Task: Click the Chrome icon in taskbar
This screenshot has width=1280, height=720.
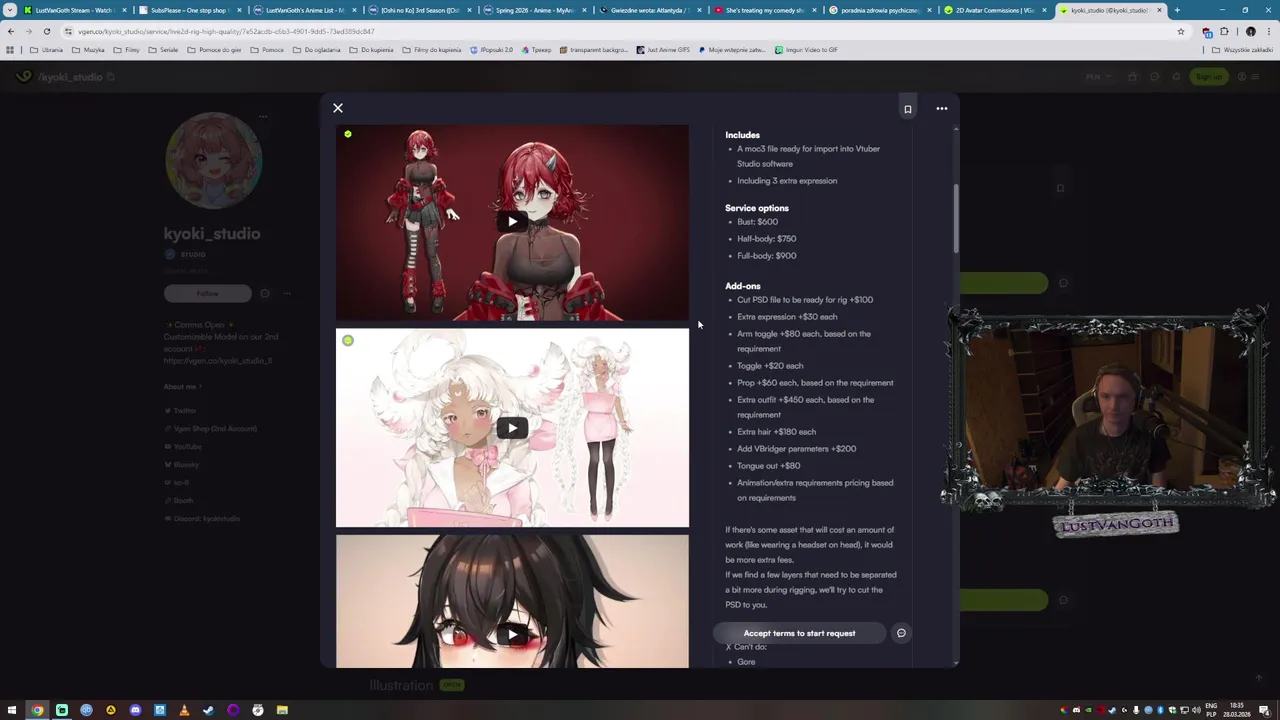Action: [x=37, y=710]
